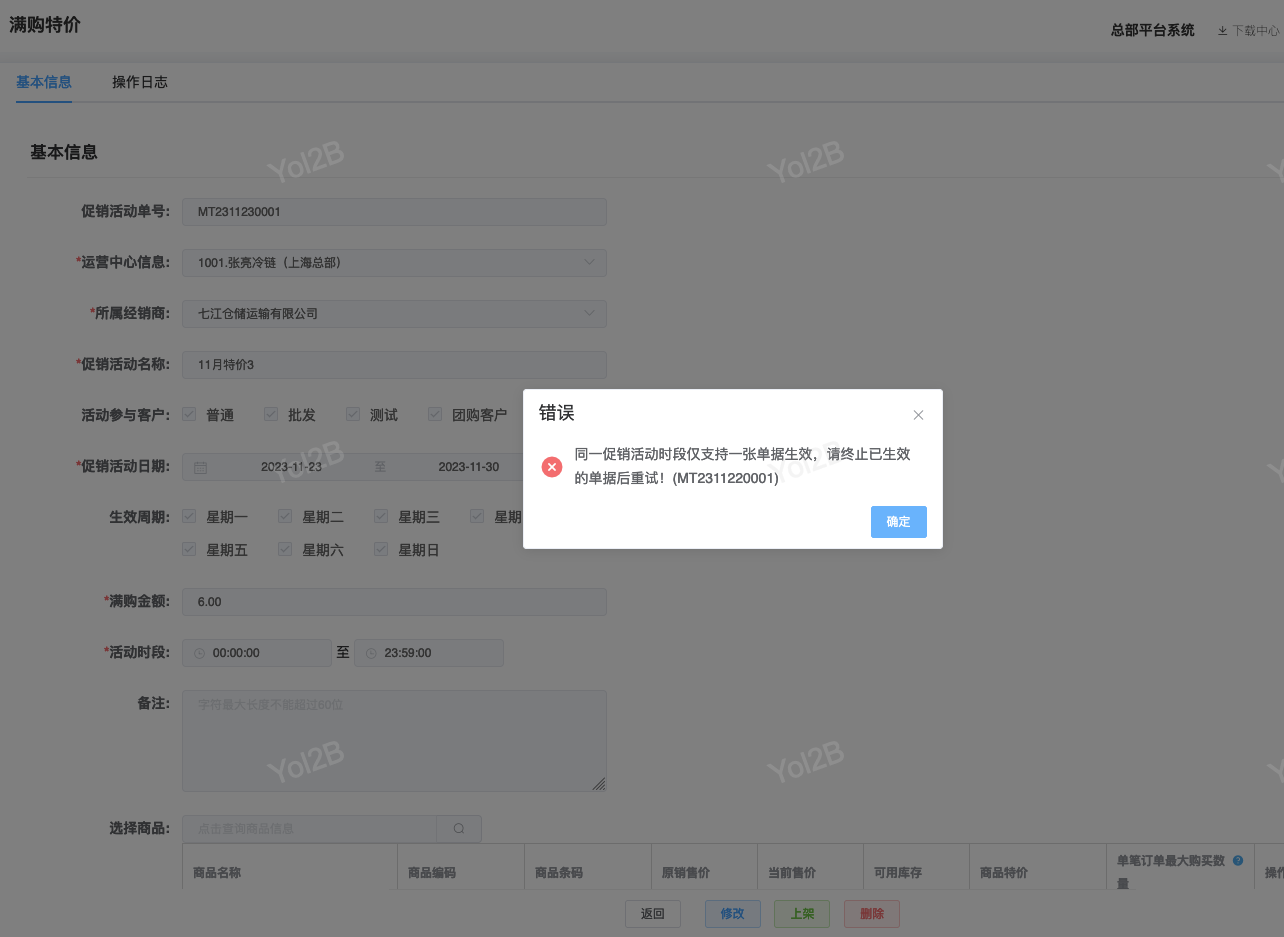Click the magnifier search icon for 选择商品
The width and height of the screenshot is (1284, 937).
tap(459, 829)
